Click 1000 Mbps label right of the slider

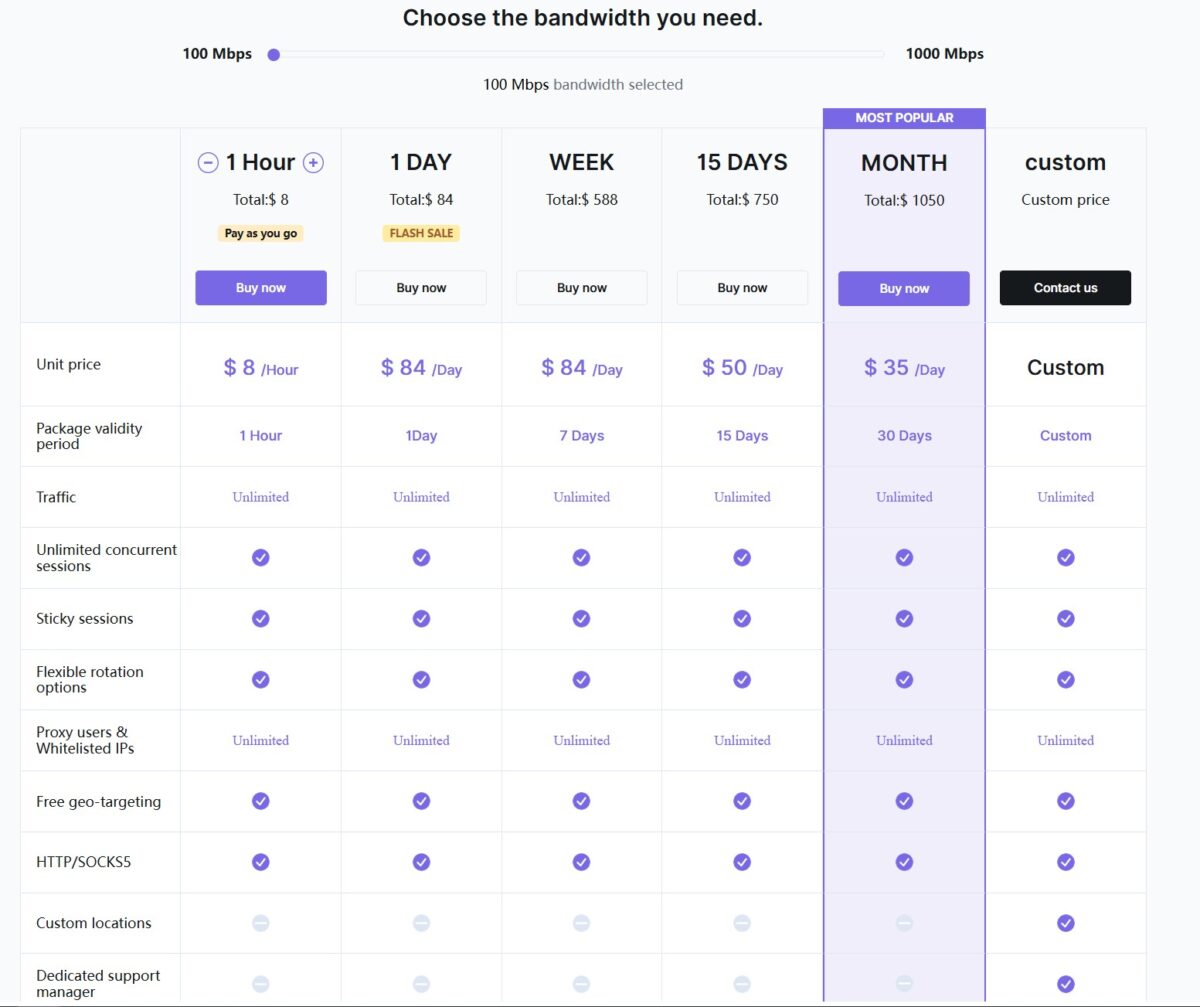coord(944,54)
